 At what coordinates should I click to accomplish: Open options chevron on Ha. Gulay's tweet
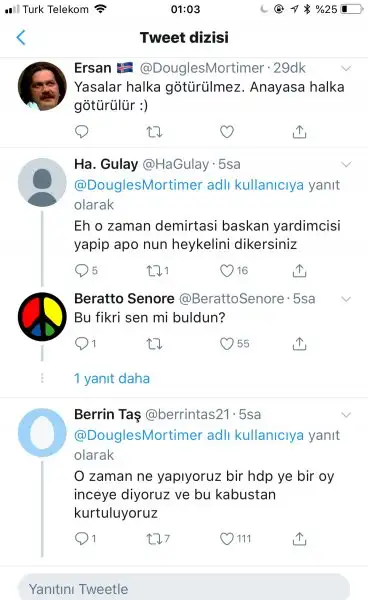point(346,165)
